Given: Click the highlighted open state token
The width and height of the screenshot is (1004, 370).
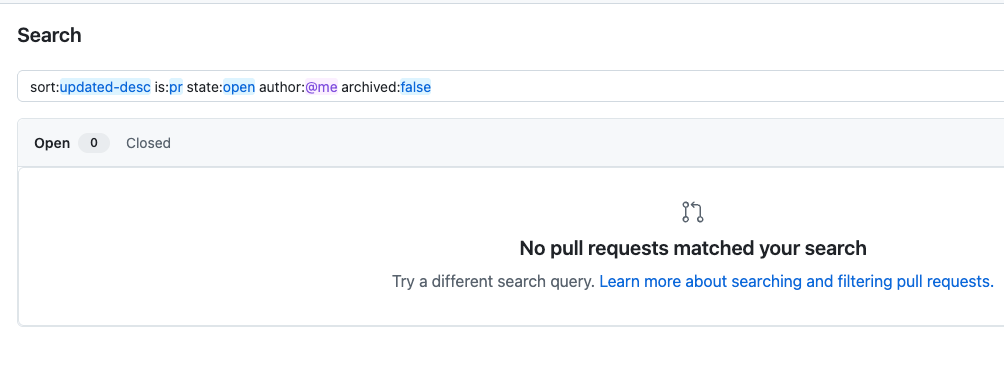Looking at the screenshot, I should pos(239,87).
